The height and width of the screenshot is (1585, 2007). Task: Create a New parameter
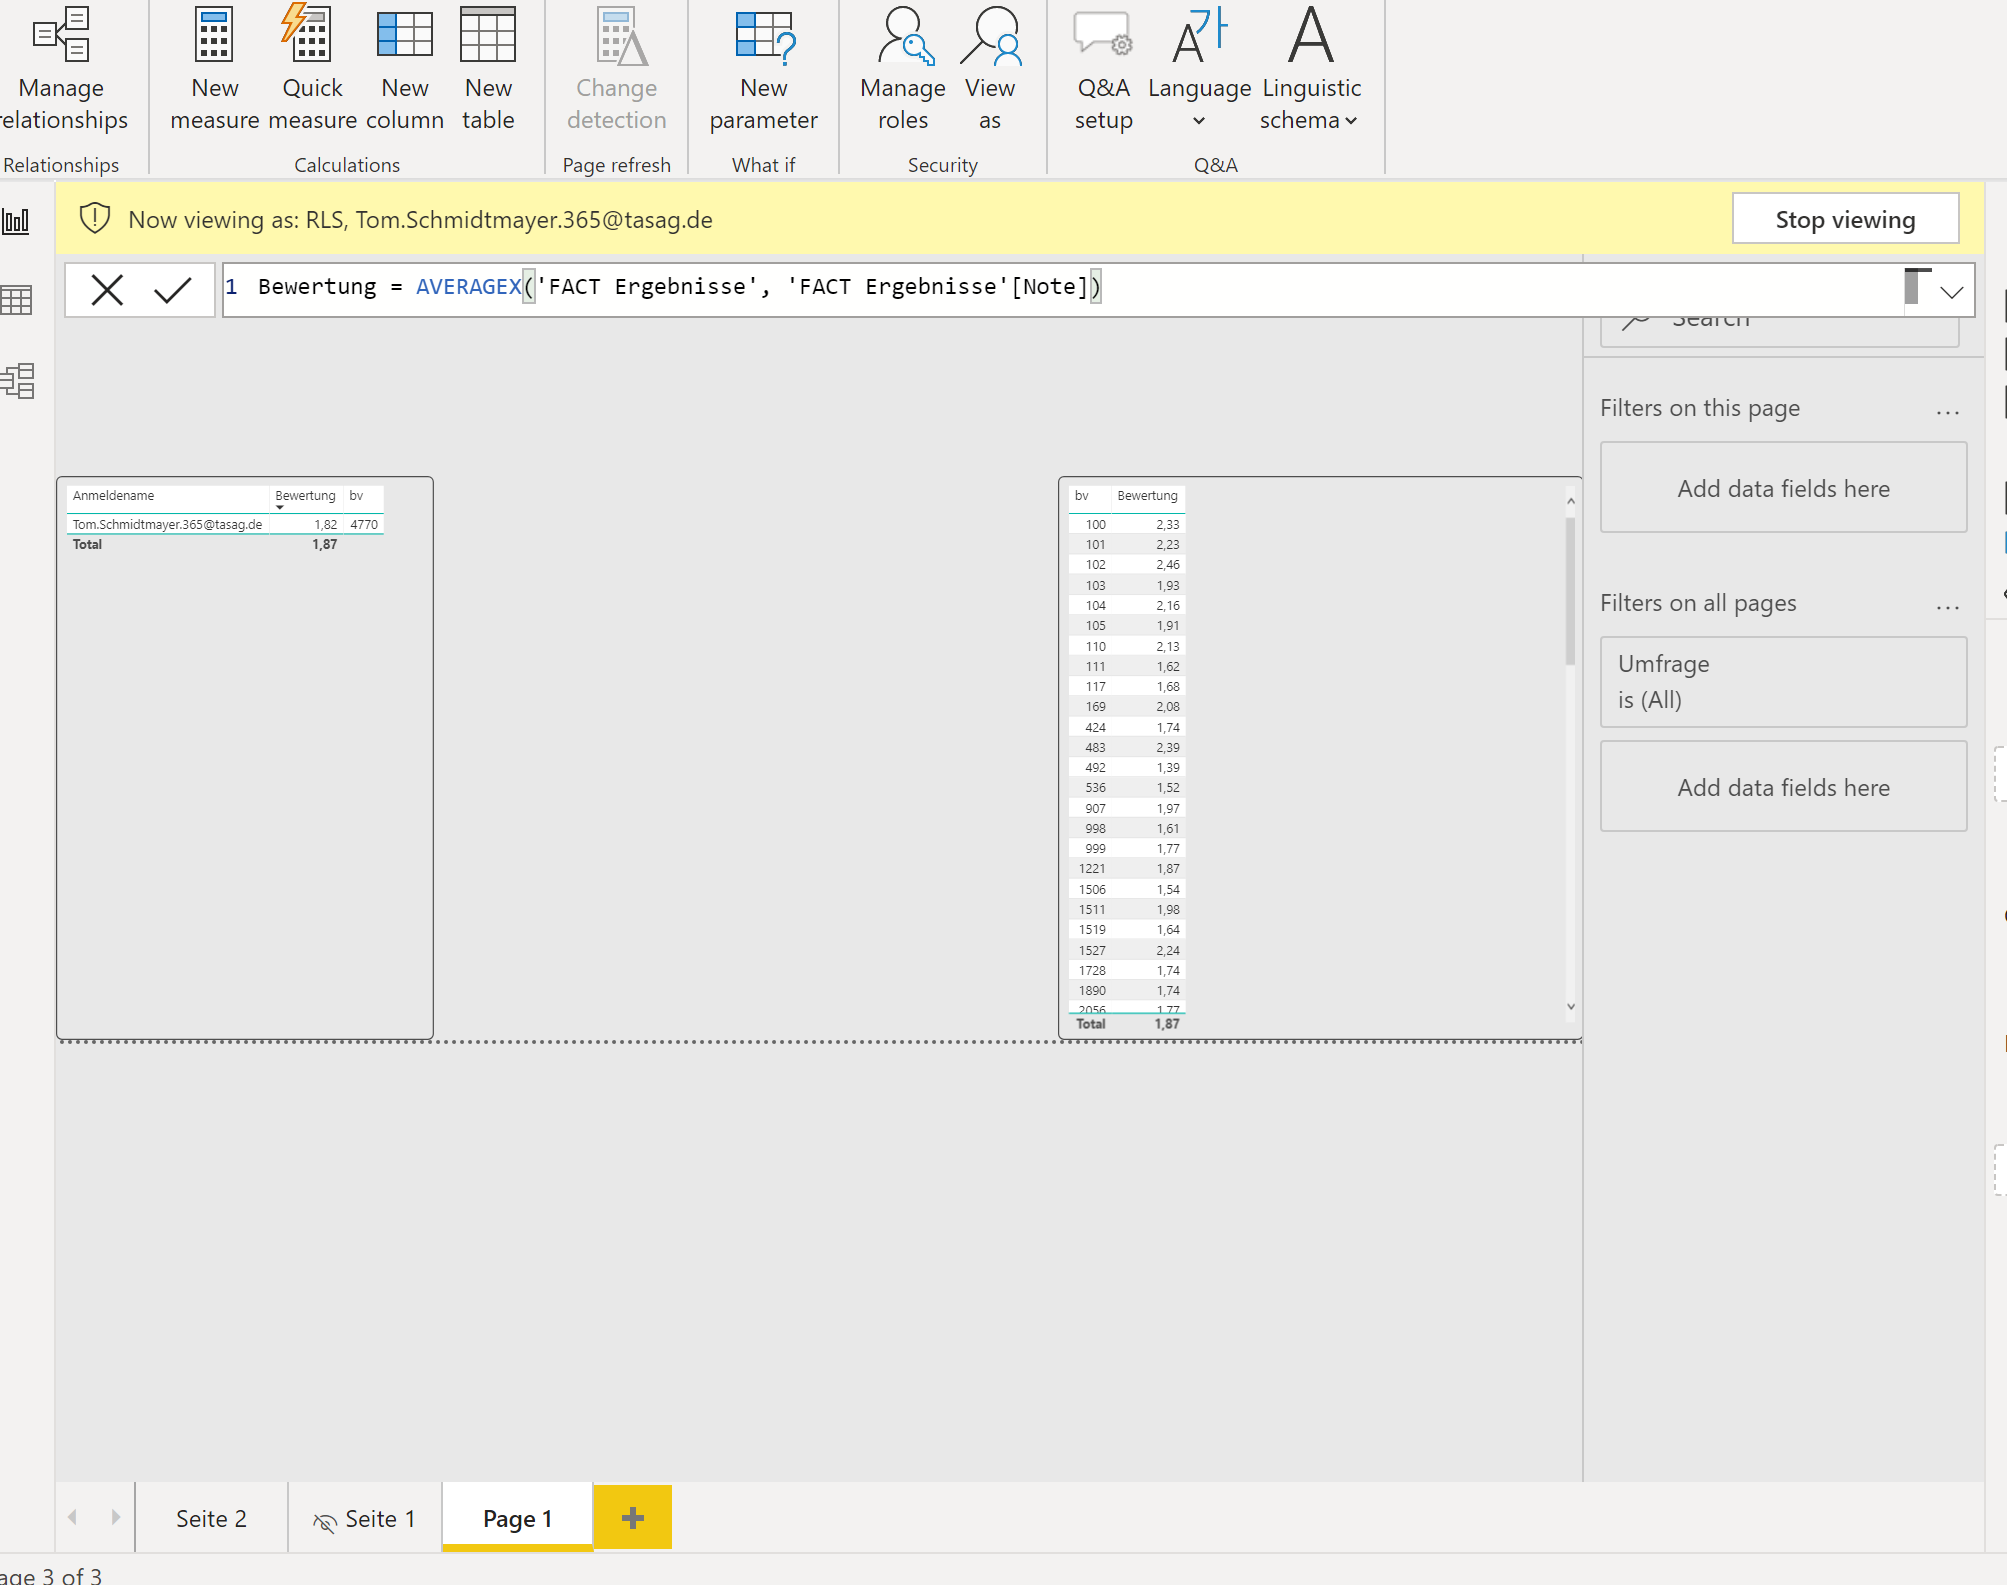tap(764, 70)
